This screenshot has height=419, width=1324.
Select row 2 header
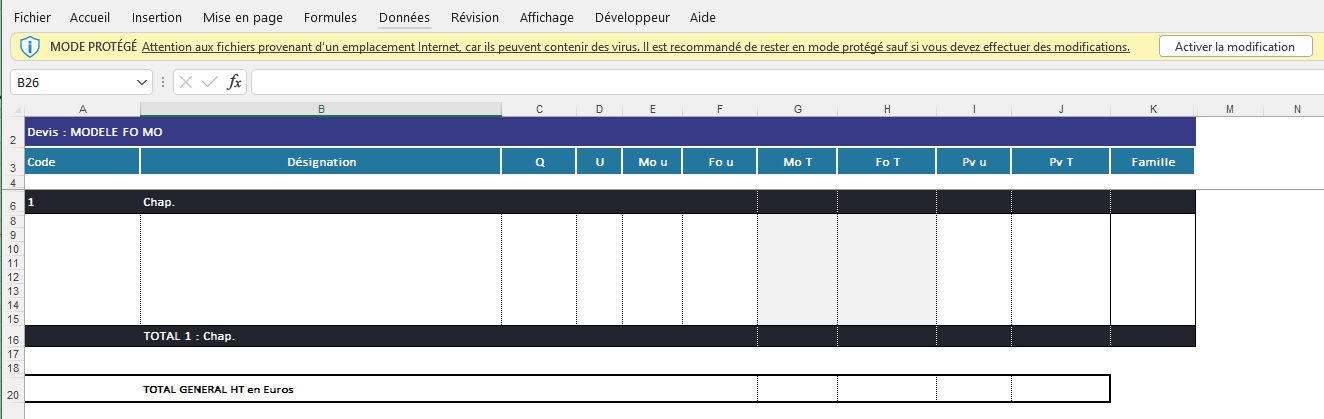click(x=12, y=132)
